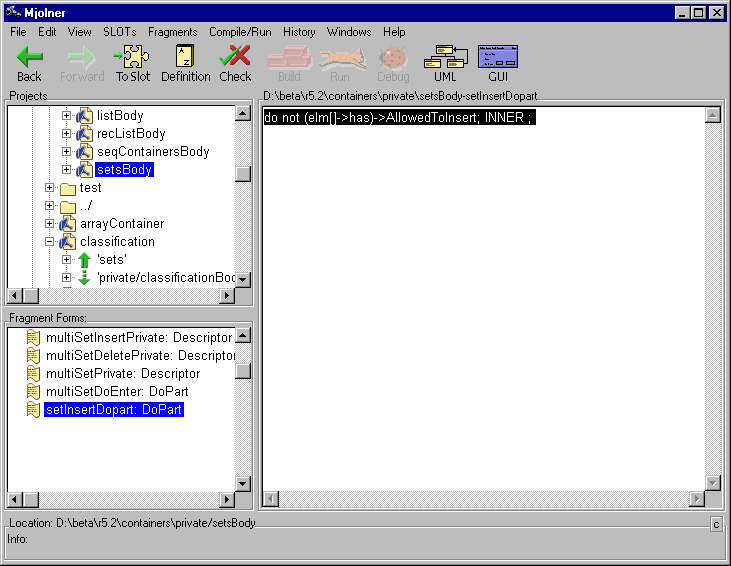Expand the arrayContainer project node
The width and height of the screenshot is (731, 566).
(49, 224)
